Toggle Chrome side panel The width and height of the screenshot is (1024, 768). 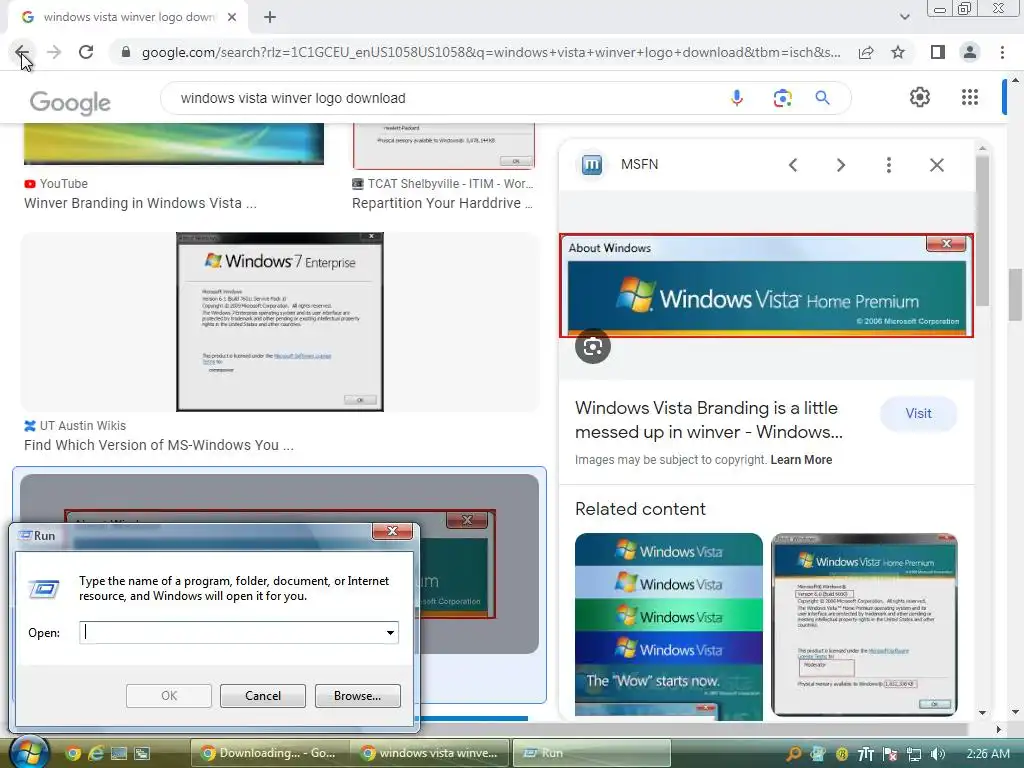[937, 52]
